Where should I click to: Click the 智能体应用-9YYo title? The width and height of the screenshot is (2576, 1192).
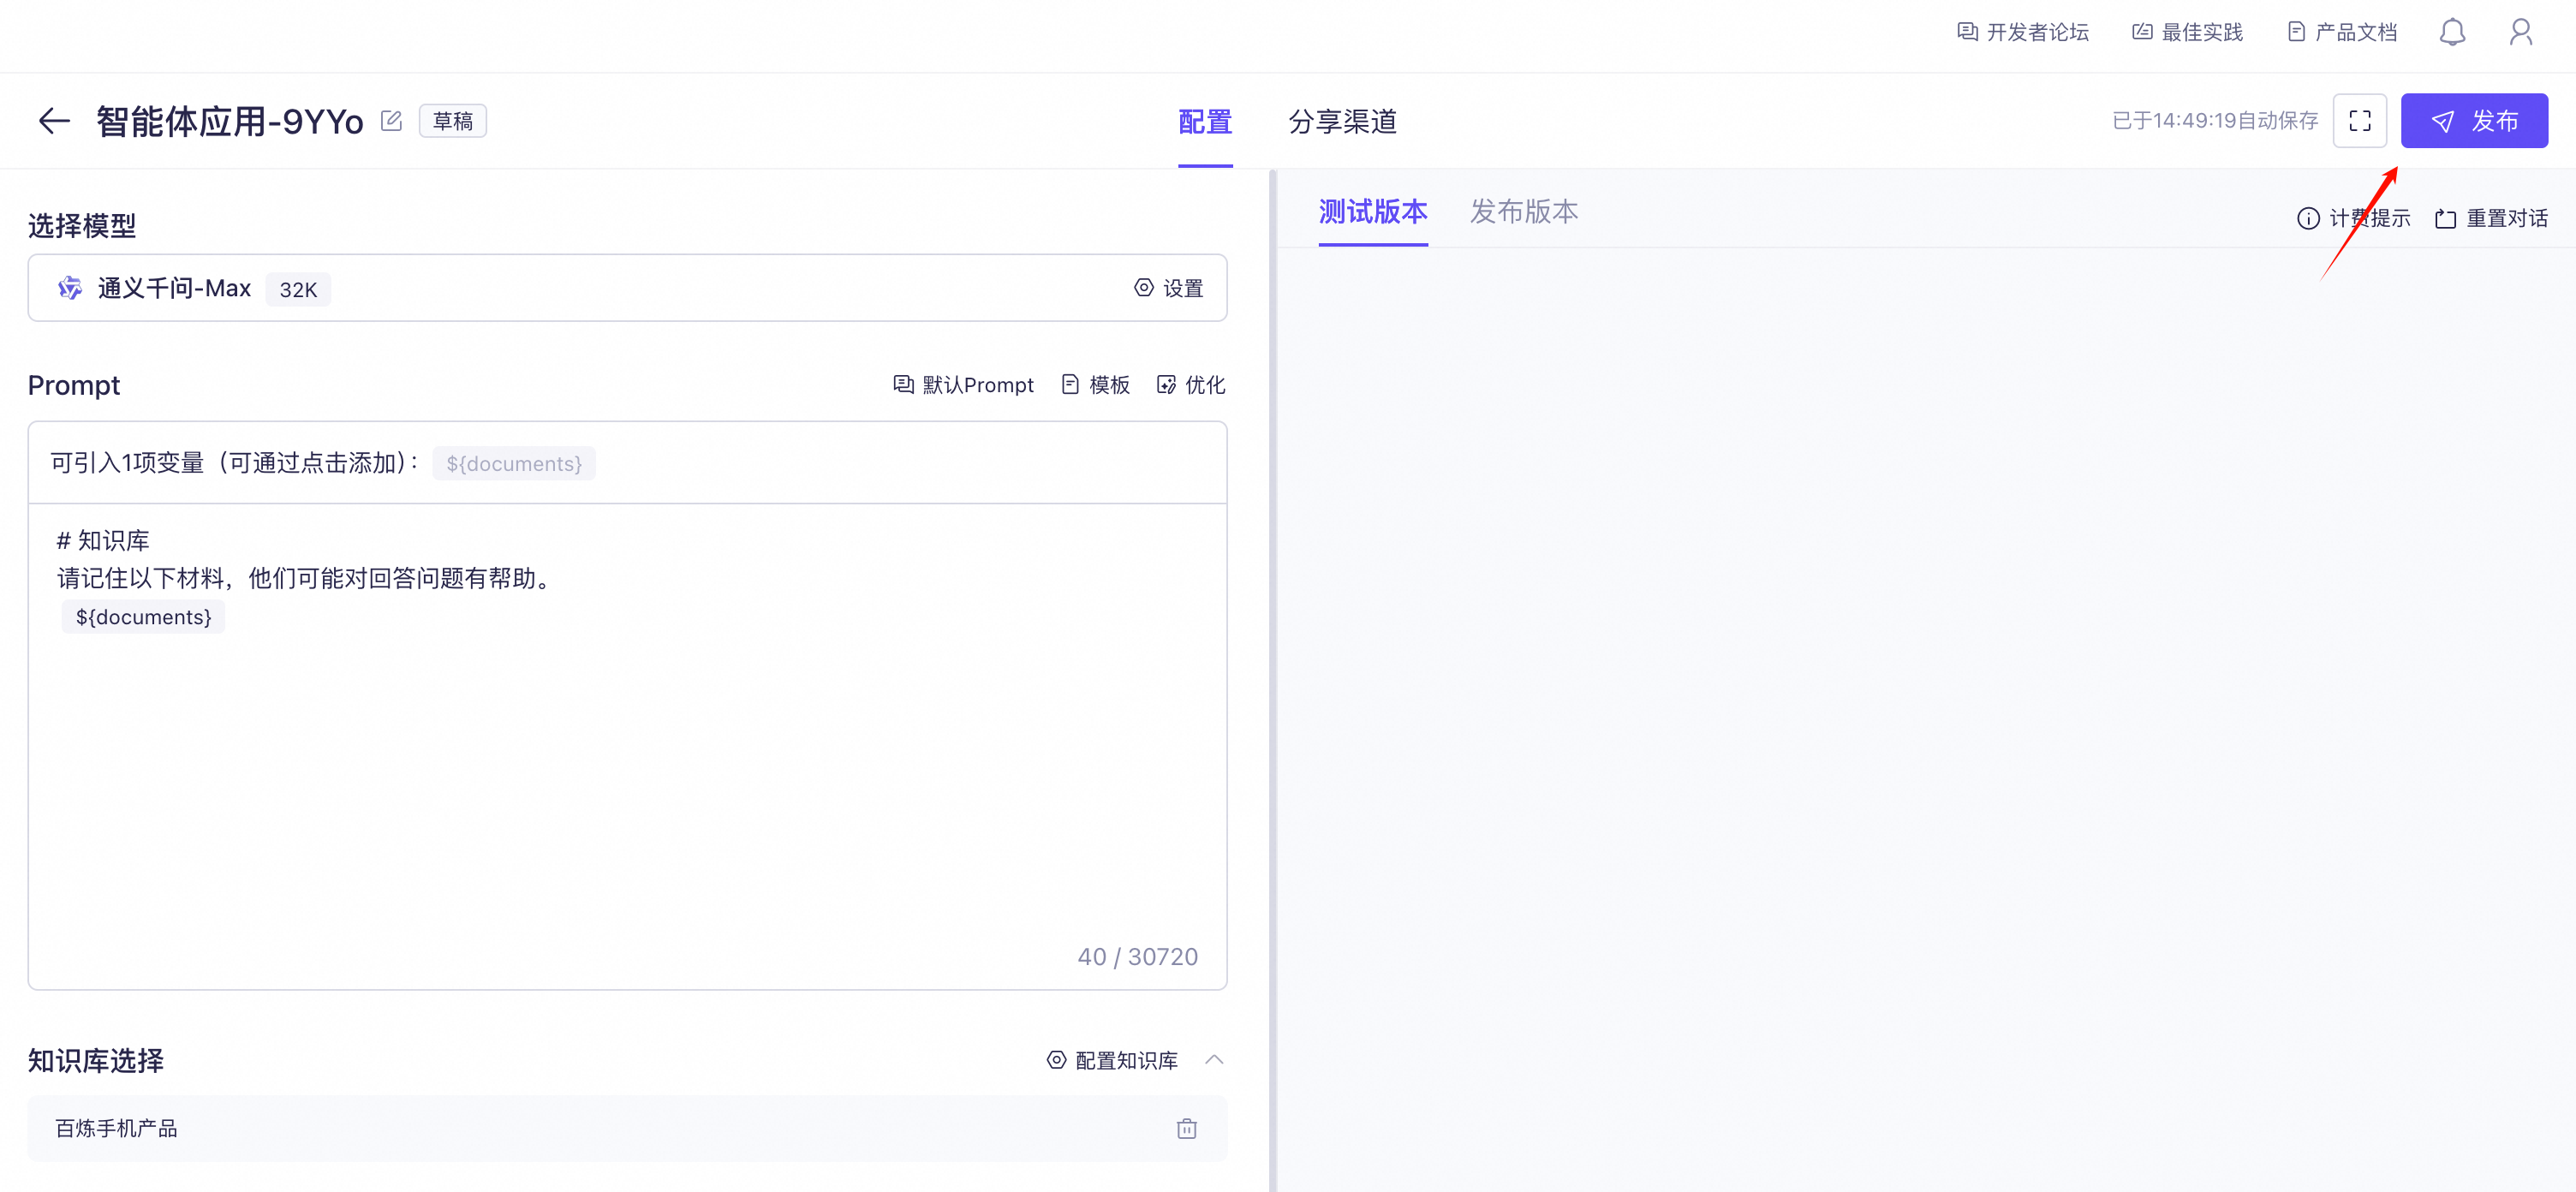coord(230,121)
